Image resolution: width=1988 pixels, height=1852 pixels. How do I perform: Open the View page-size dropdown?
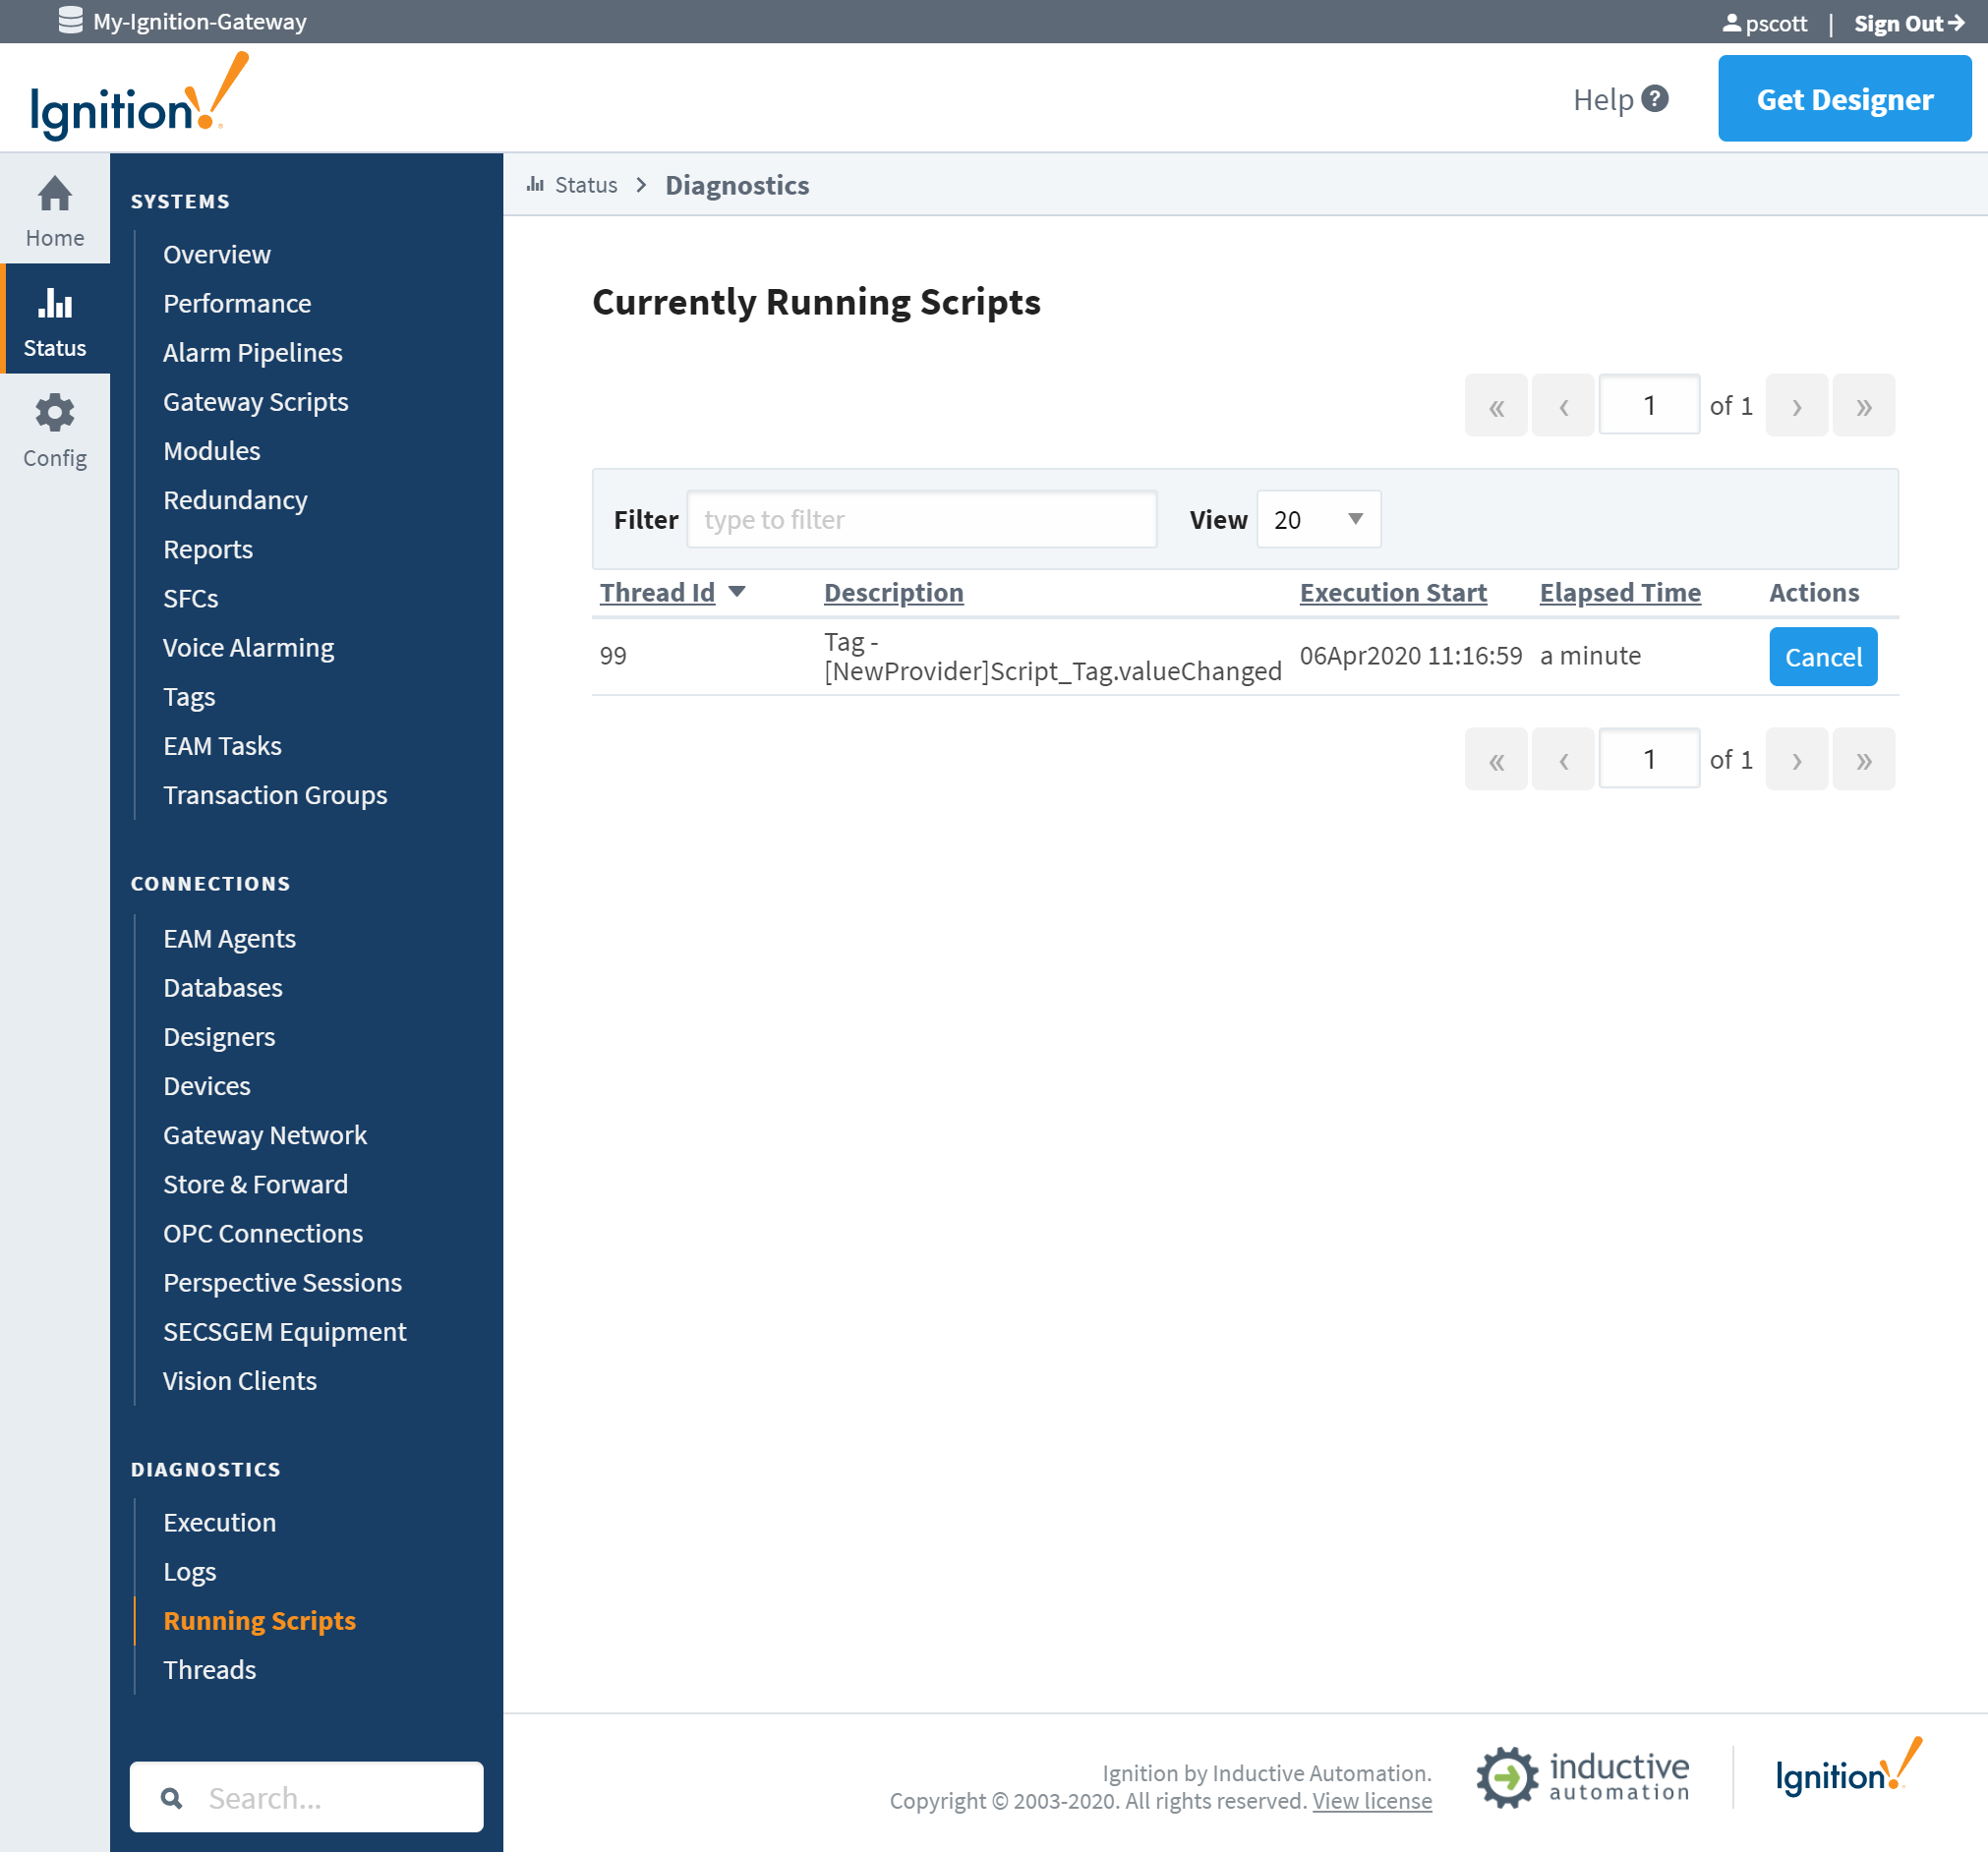pyautogui.click(x=1318, y=519)
